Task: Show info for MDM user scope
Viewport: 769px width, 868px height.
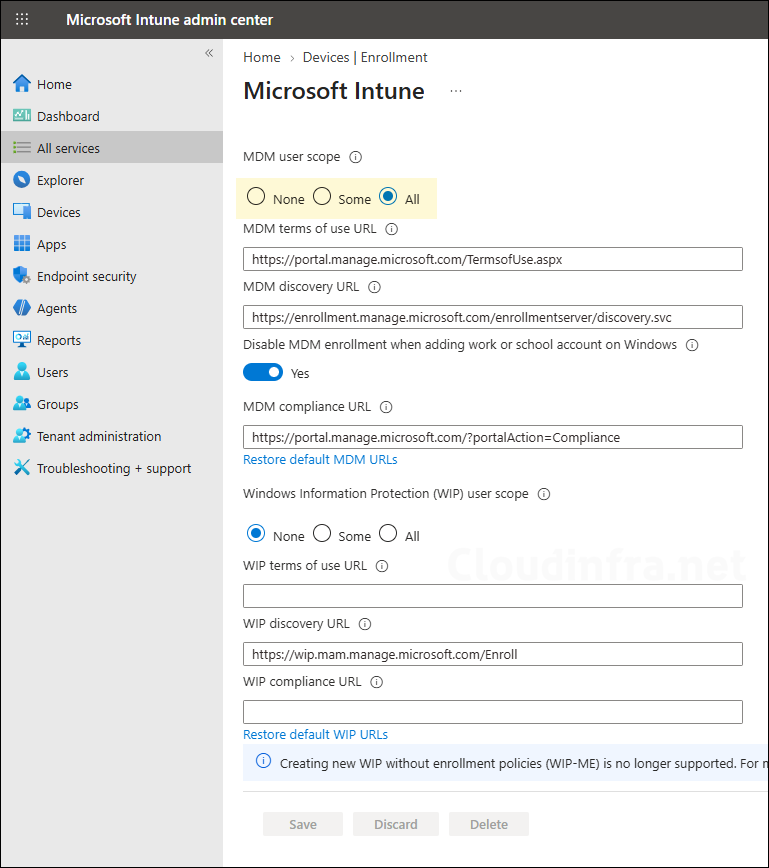Action: click(355, 157)
